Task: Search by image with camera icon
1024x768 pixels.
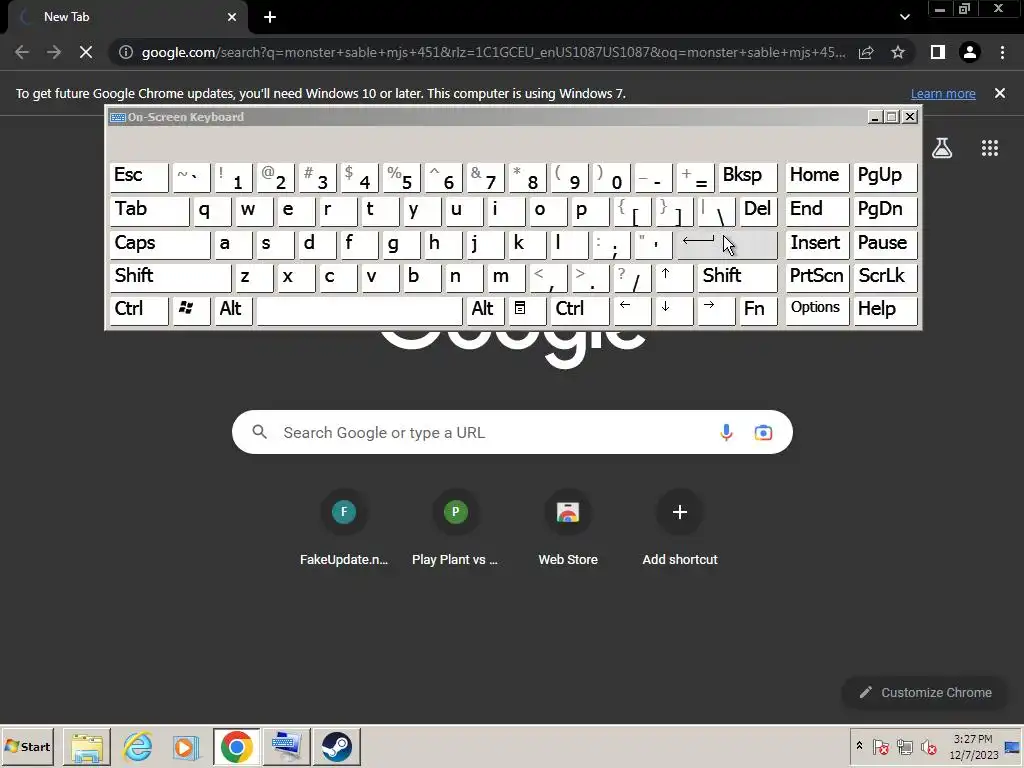Action: (x=763, y=432)
